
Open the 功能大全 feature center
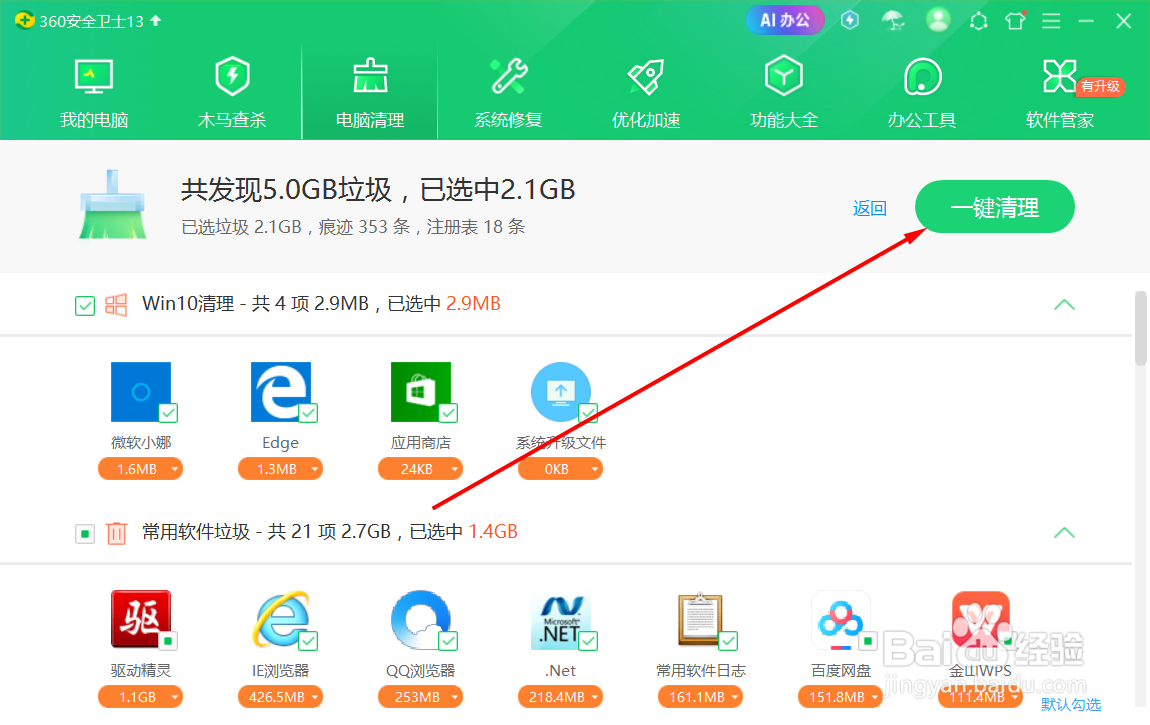[x=783, y=90]
